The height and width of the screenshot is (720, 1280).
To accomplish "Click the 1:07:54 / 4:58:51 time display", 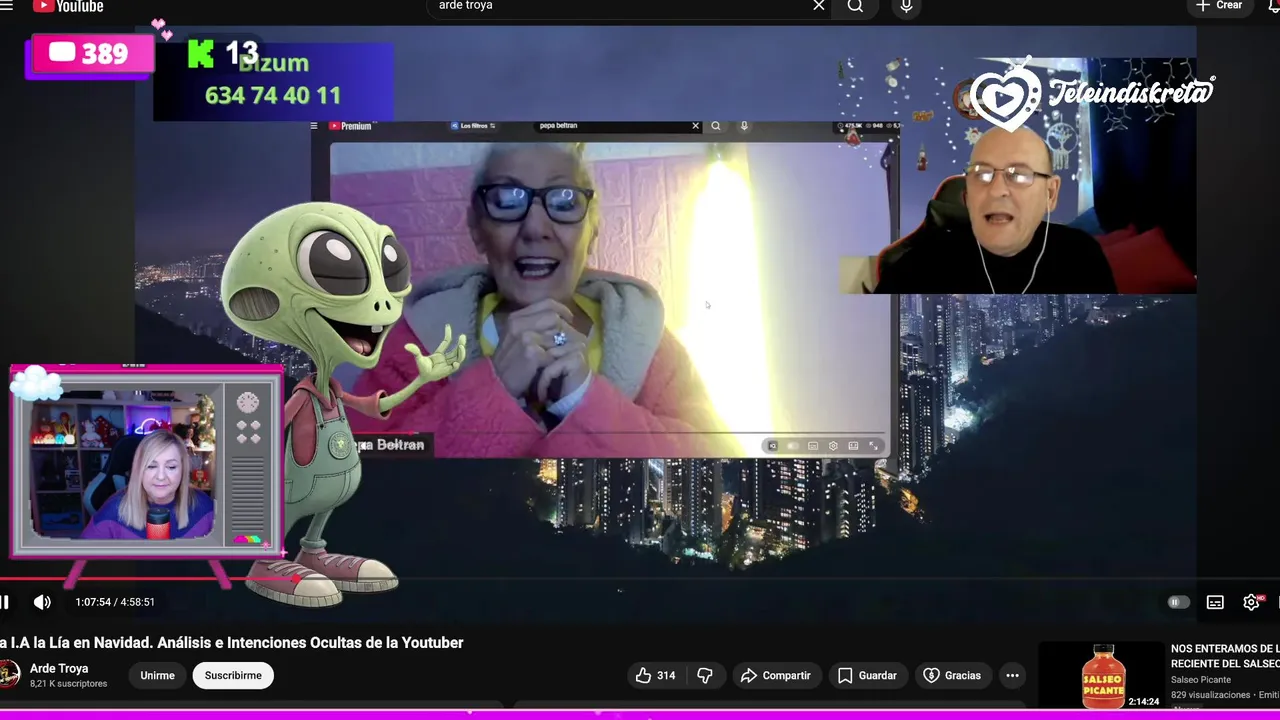I will coord(115,602).
